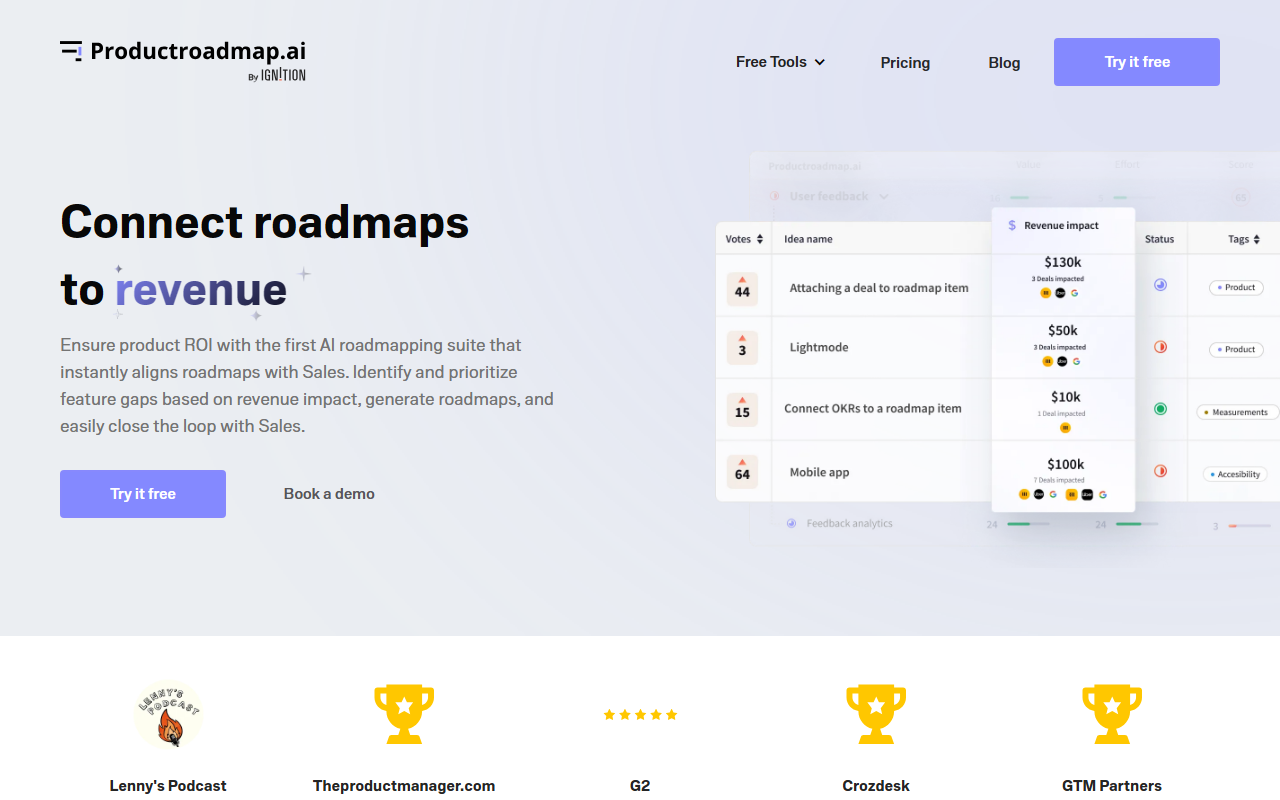Viewport: 1280px width, 800px height.
Task: Click status icon for 'Attaching a deal' row
Action: click(1160, 285)
